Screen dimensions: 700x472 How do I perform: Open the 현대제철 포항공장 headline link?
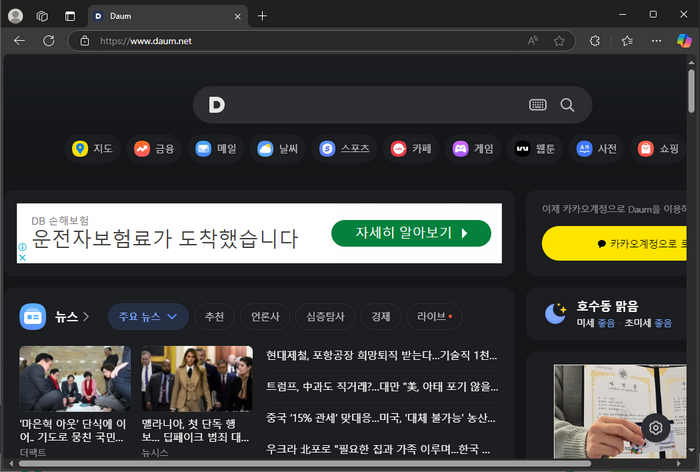tap(381, 355)
